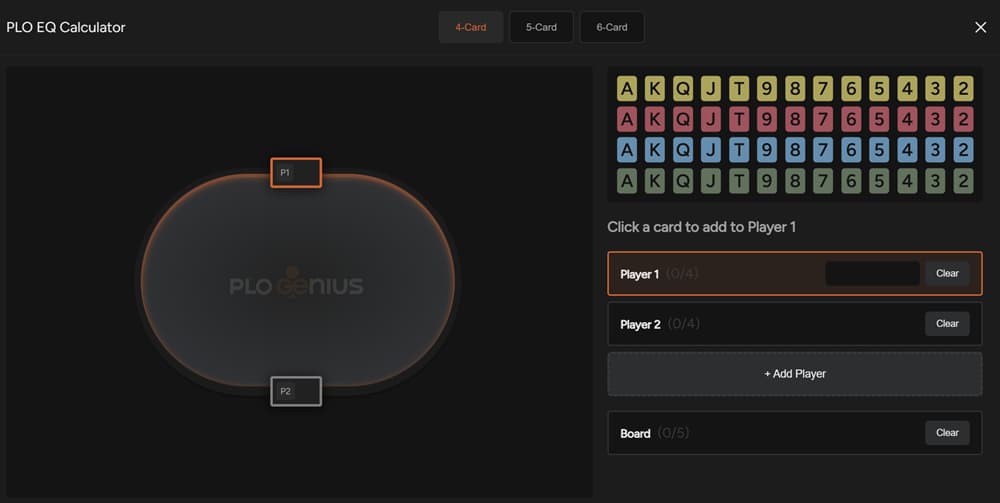Click the yellow Ten card
Image resolution: width=1000 pixels, height=503 pixels.
click(x=739, y=89)
